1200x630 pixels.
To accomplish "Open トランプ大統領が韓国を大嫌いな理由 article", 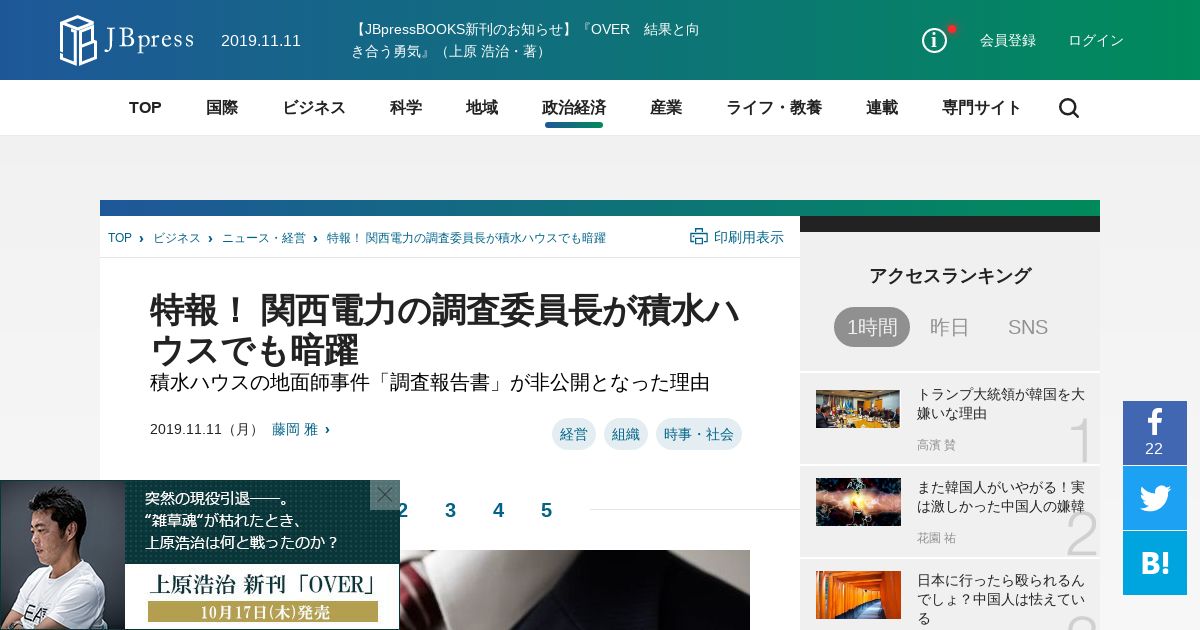I will (x=1001, y=404).
